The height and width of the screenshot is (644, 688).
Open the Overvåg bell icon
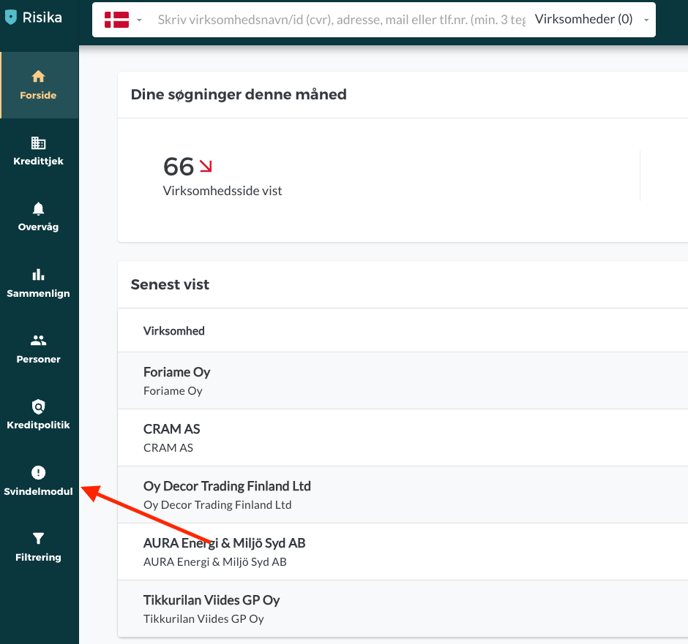click(38, 209)
